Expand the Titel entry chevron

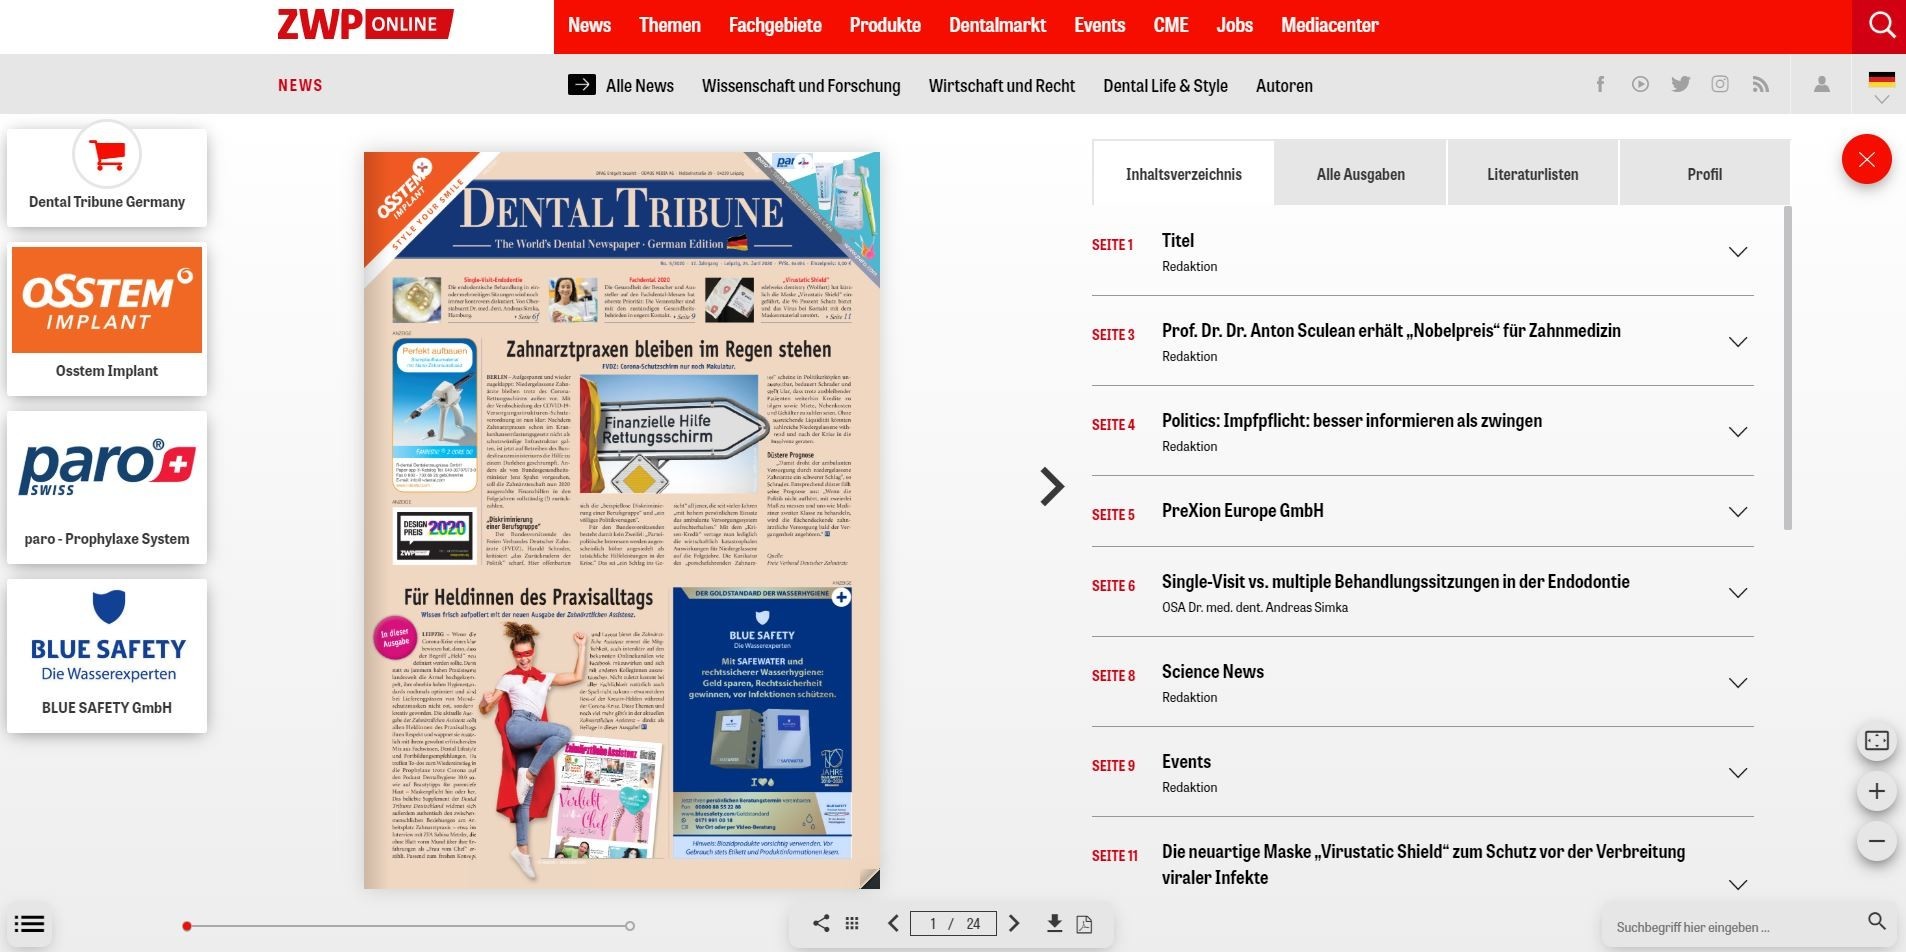[1738, 252]
